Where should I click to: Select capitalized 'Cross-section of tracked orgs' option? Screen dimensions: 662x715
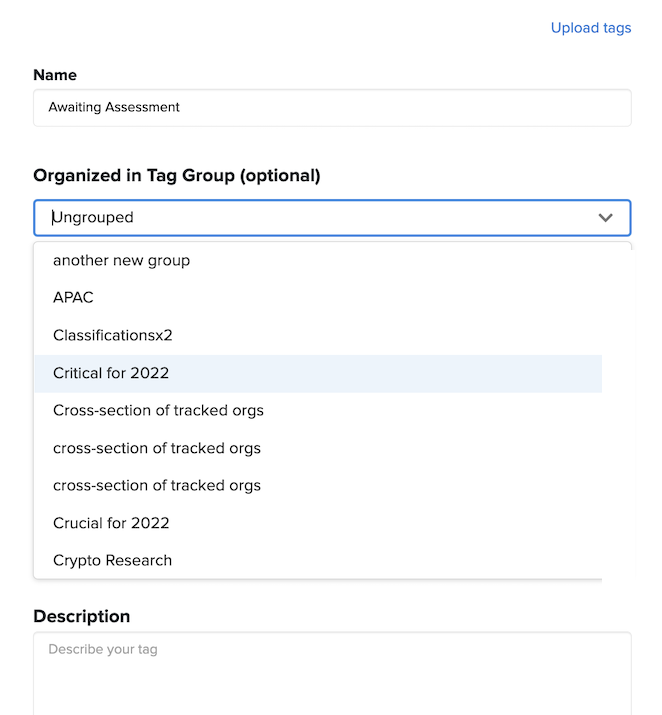(158, 411)
